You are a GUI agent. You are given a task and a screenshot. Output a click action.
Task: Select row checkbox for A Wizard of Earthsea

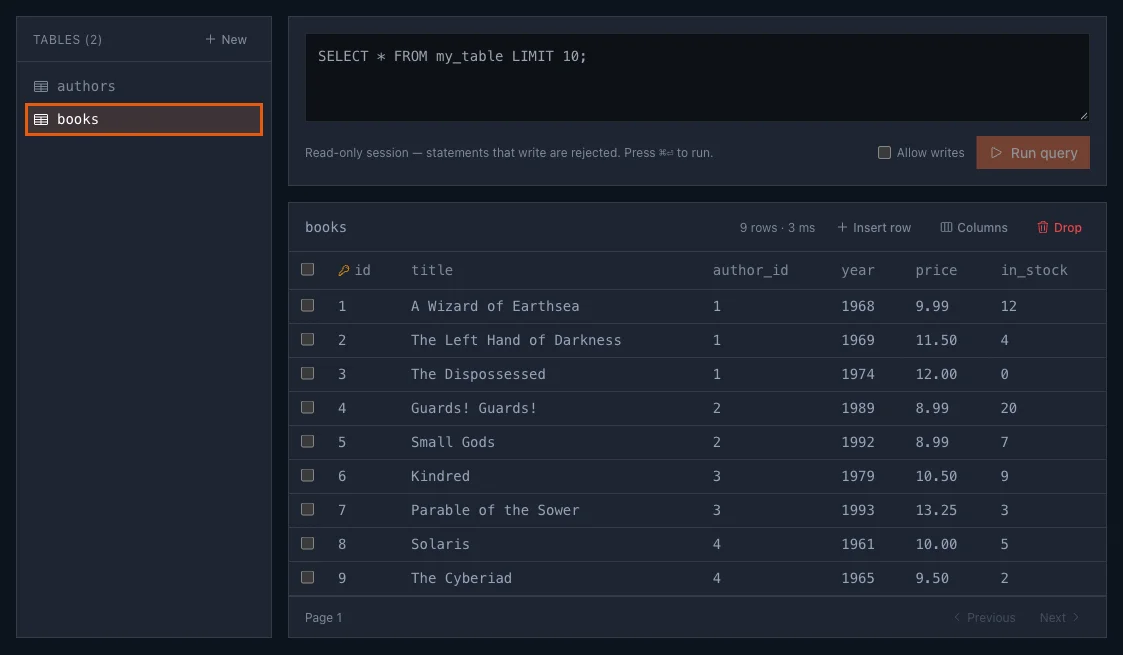click(x=307, y=305)
